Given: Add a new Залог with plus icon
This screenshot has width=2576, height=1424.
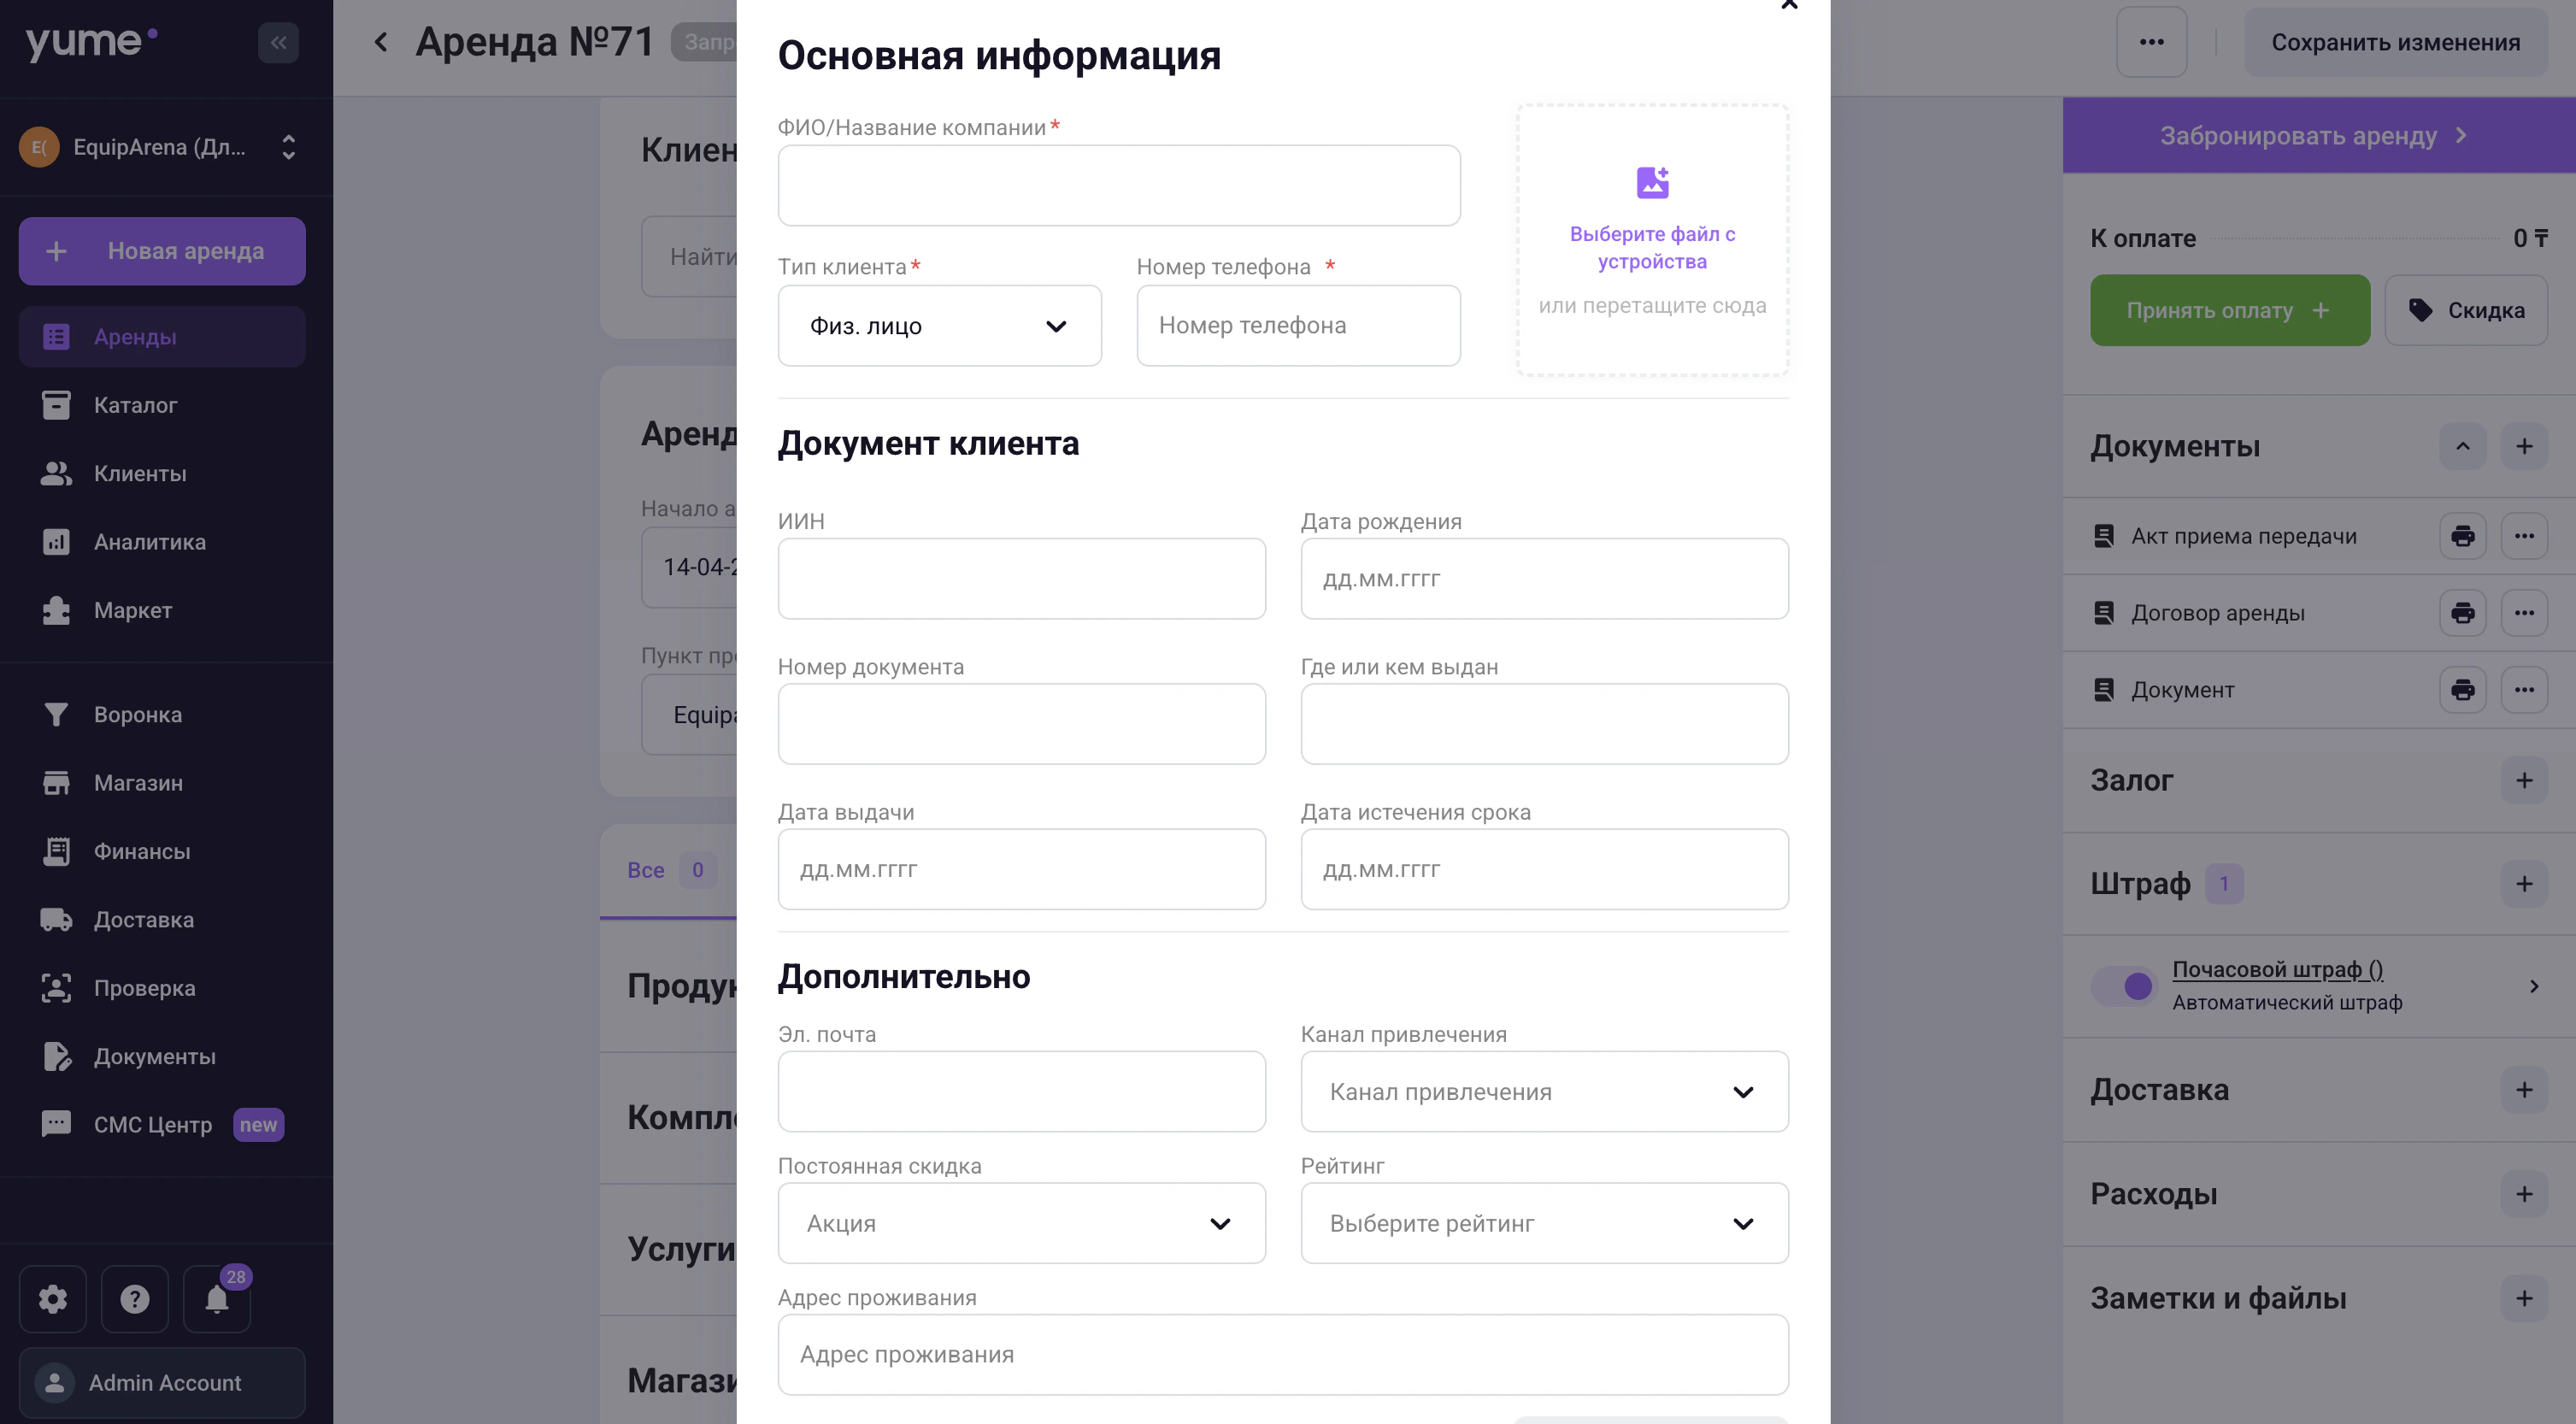Looking at the screenshot, I should coord(2523,780).
